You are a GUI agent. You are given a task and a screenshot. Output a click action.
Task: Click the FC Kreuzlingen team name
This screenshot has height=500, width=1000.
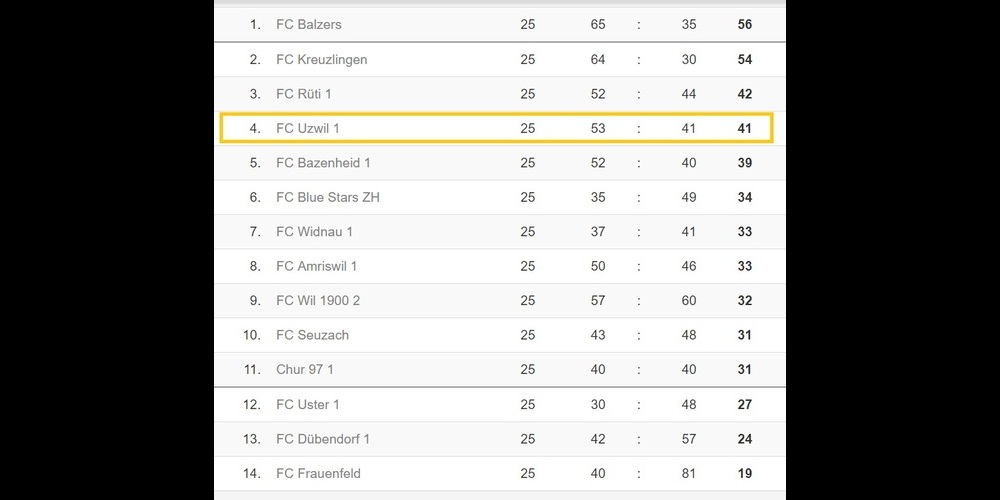(x=321, y=59)
